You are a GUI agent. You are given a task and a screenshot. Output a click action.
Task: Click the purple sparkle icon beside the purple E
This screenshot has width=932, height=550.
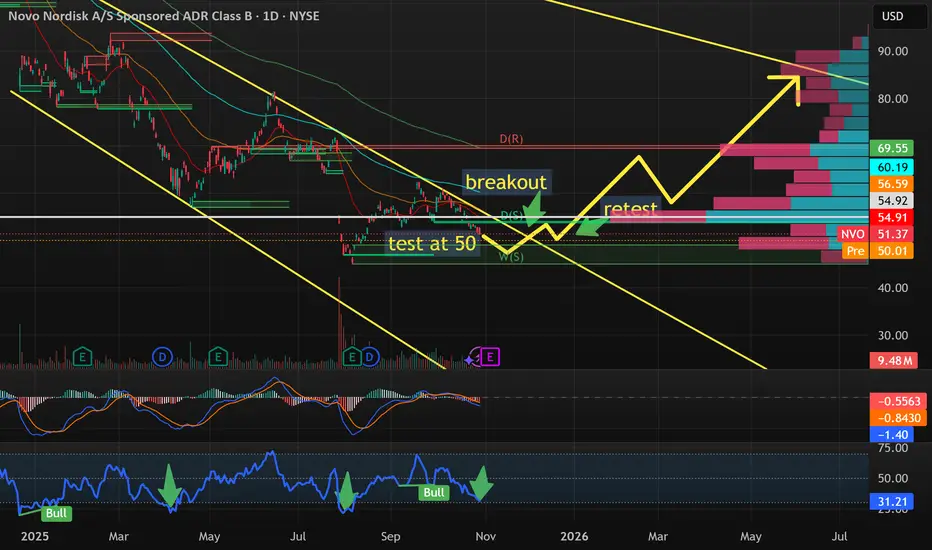[470, 359]
